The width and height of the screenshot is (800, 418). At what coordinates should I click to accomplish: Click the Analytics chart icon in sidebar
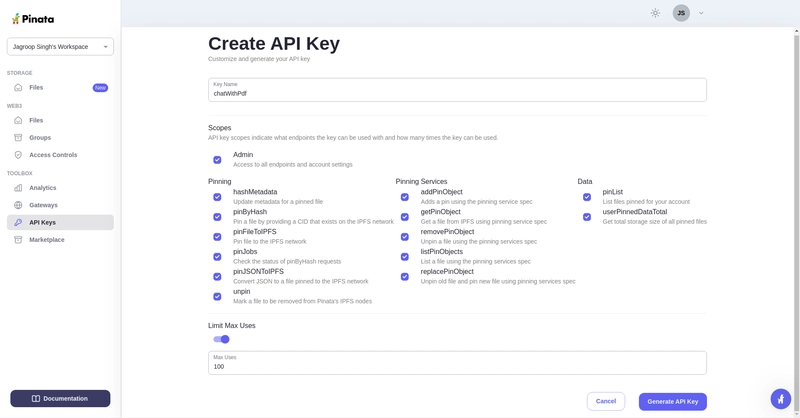click(18, 188)
